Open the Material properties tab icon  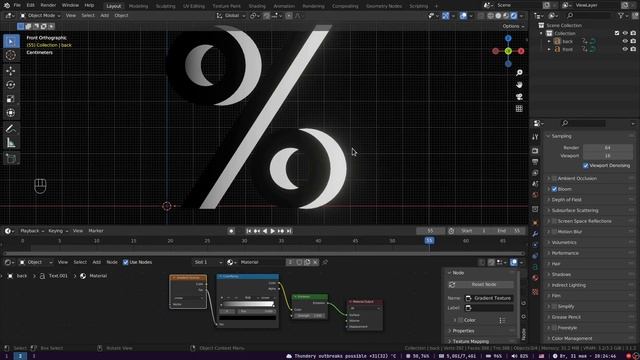click(x=535, y=278)
